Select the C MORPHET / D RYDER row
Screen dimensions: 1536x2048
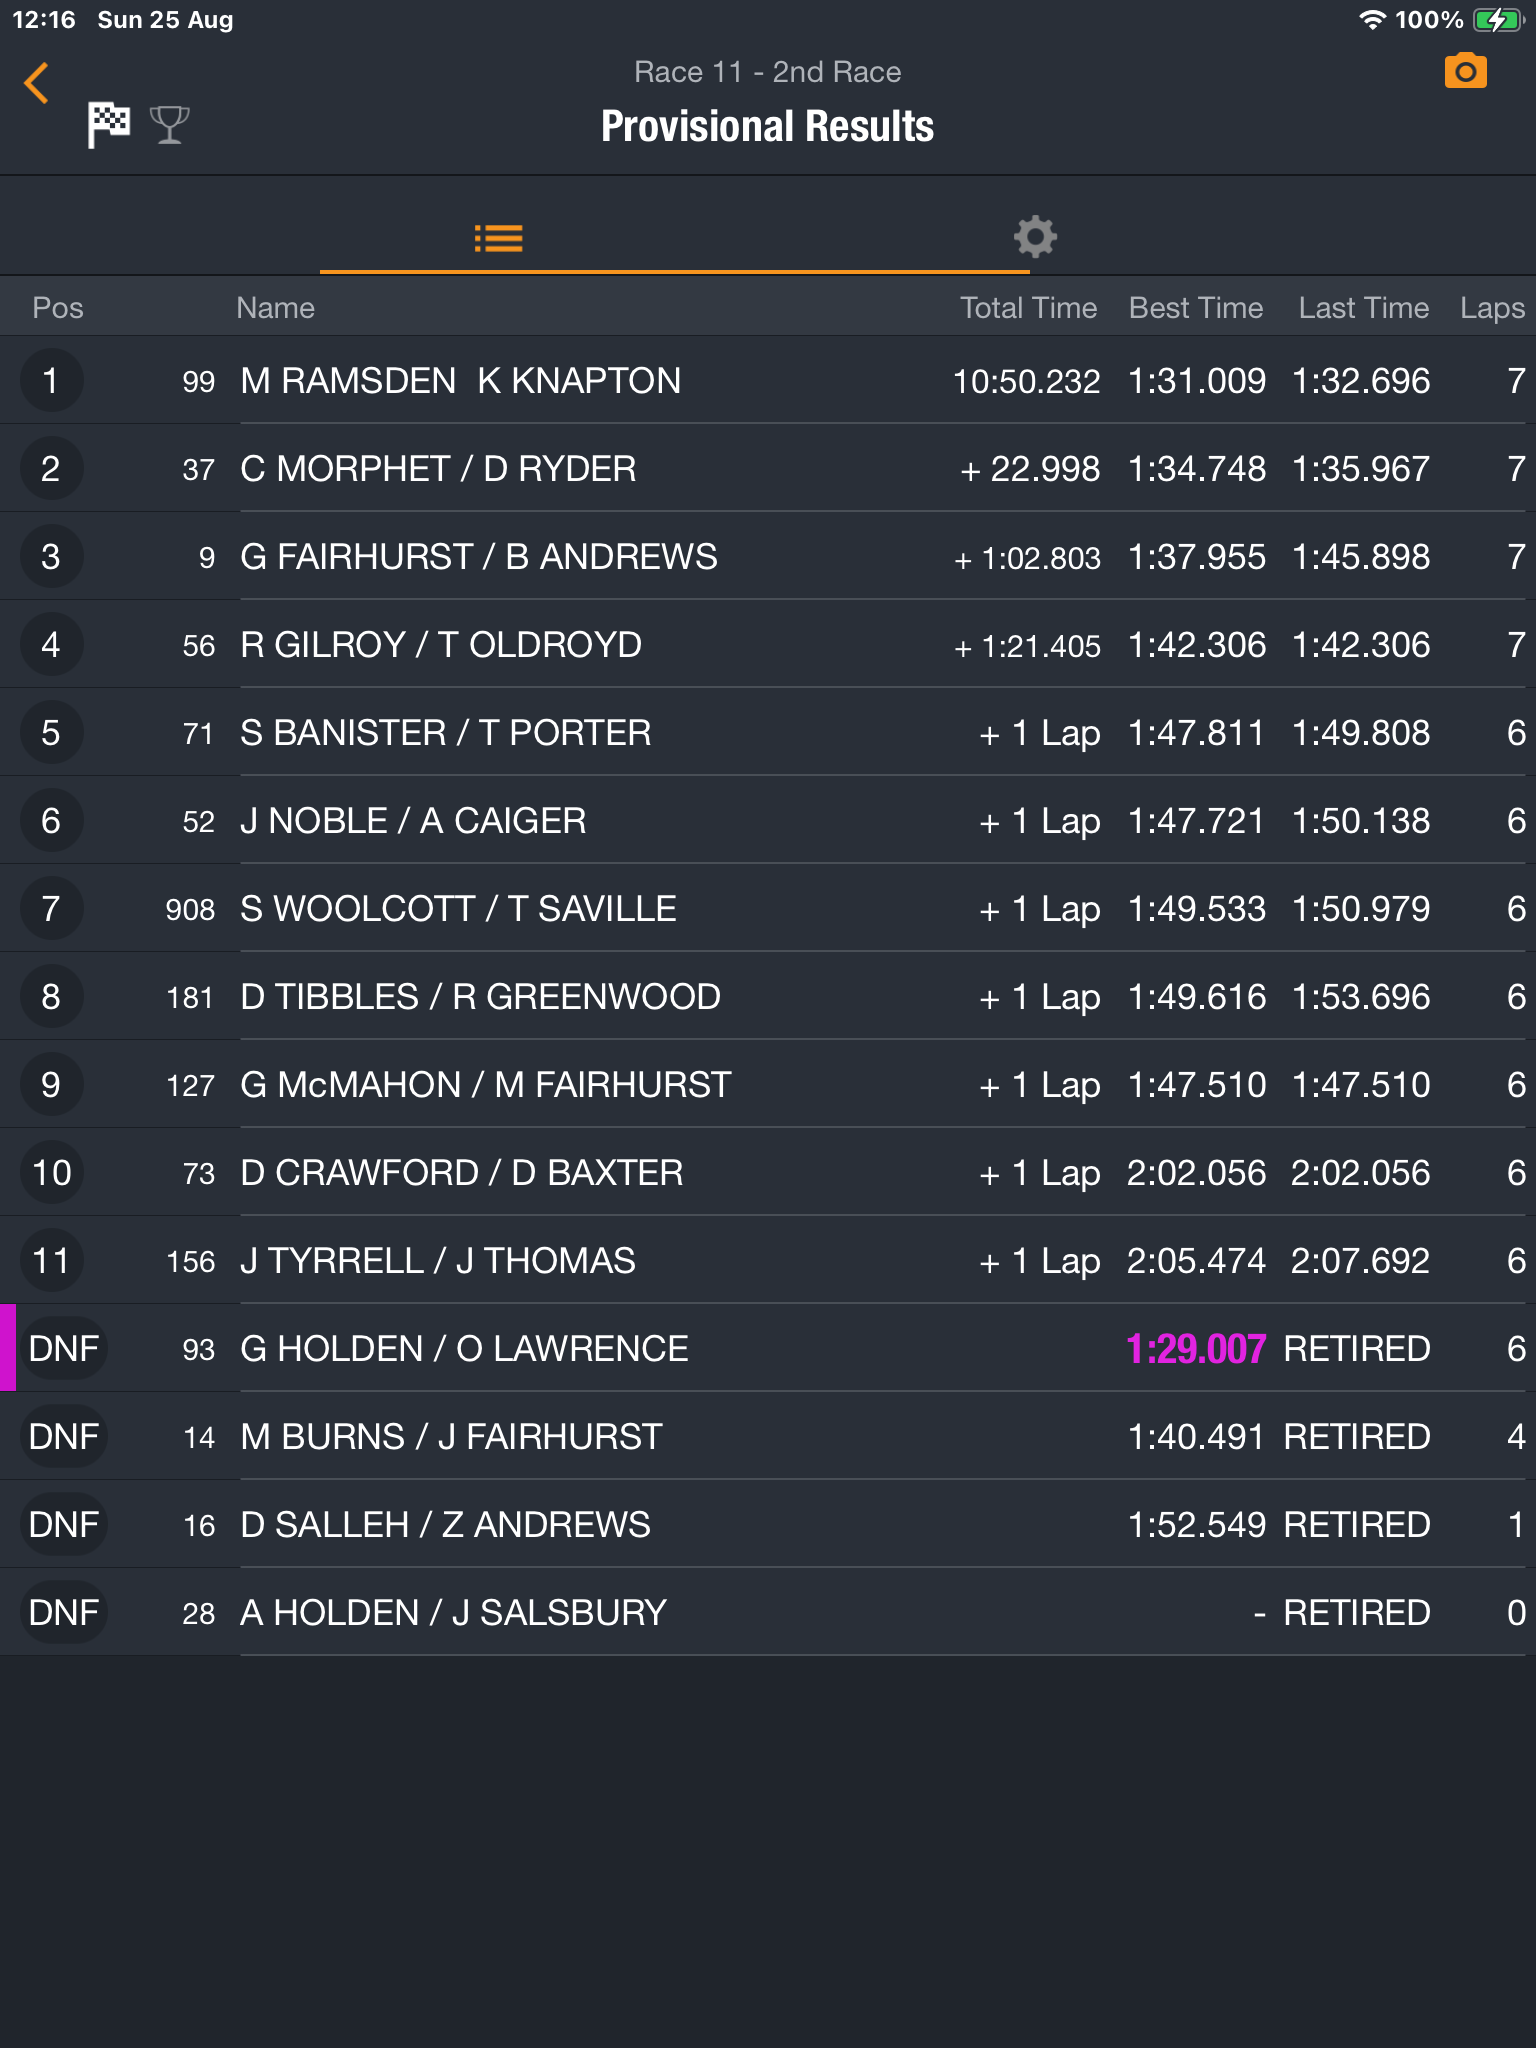pos(768,468)
